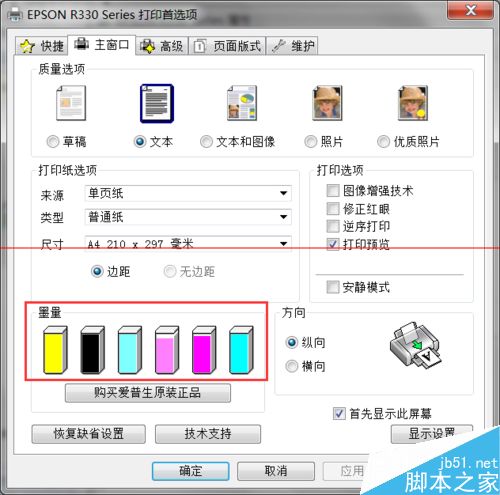Click the printer orientation preview image
Viewport: 500px width, 495px height.
pos(415,345)
